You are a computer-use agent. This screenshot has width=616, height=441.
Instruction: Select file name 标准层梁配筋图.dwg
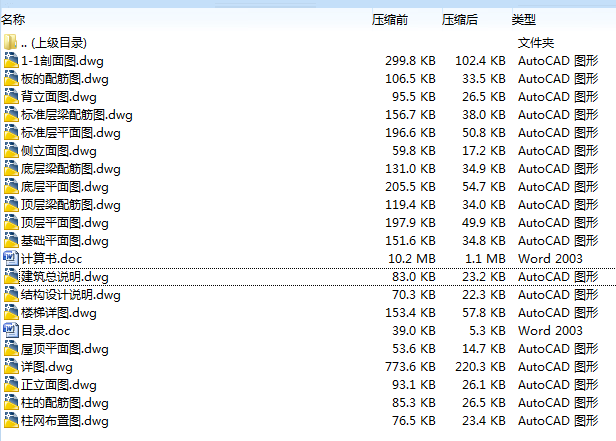77,115
